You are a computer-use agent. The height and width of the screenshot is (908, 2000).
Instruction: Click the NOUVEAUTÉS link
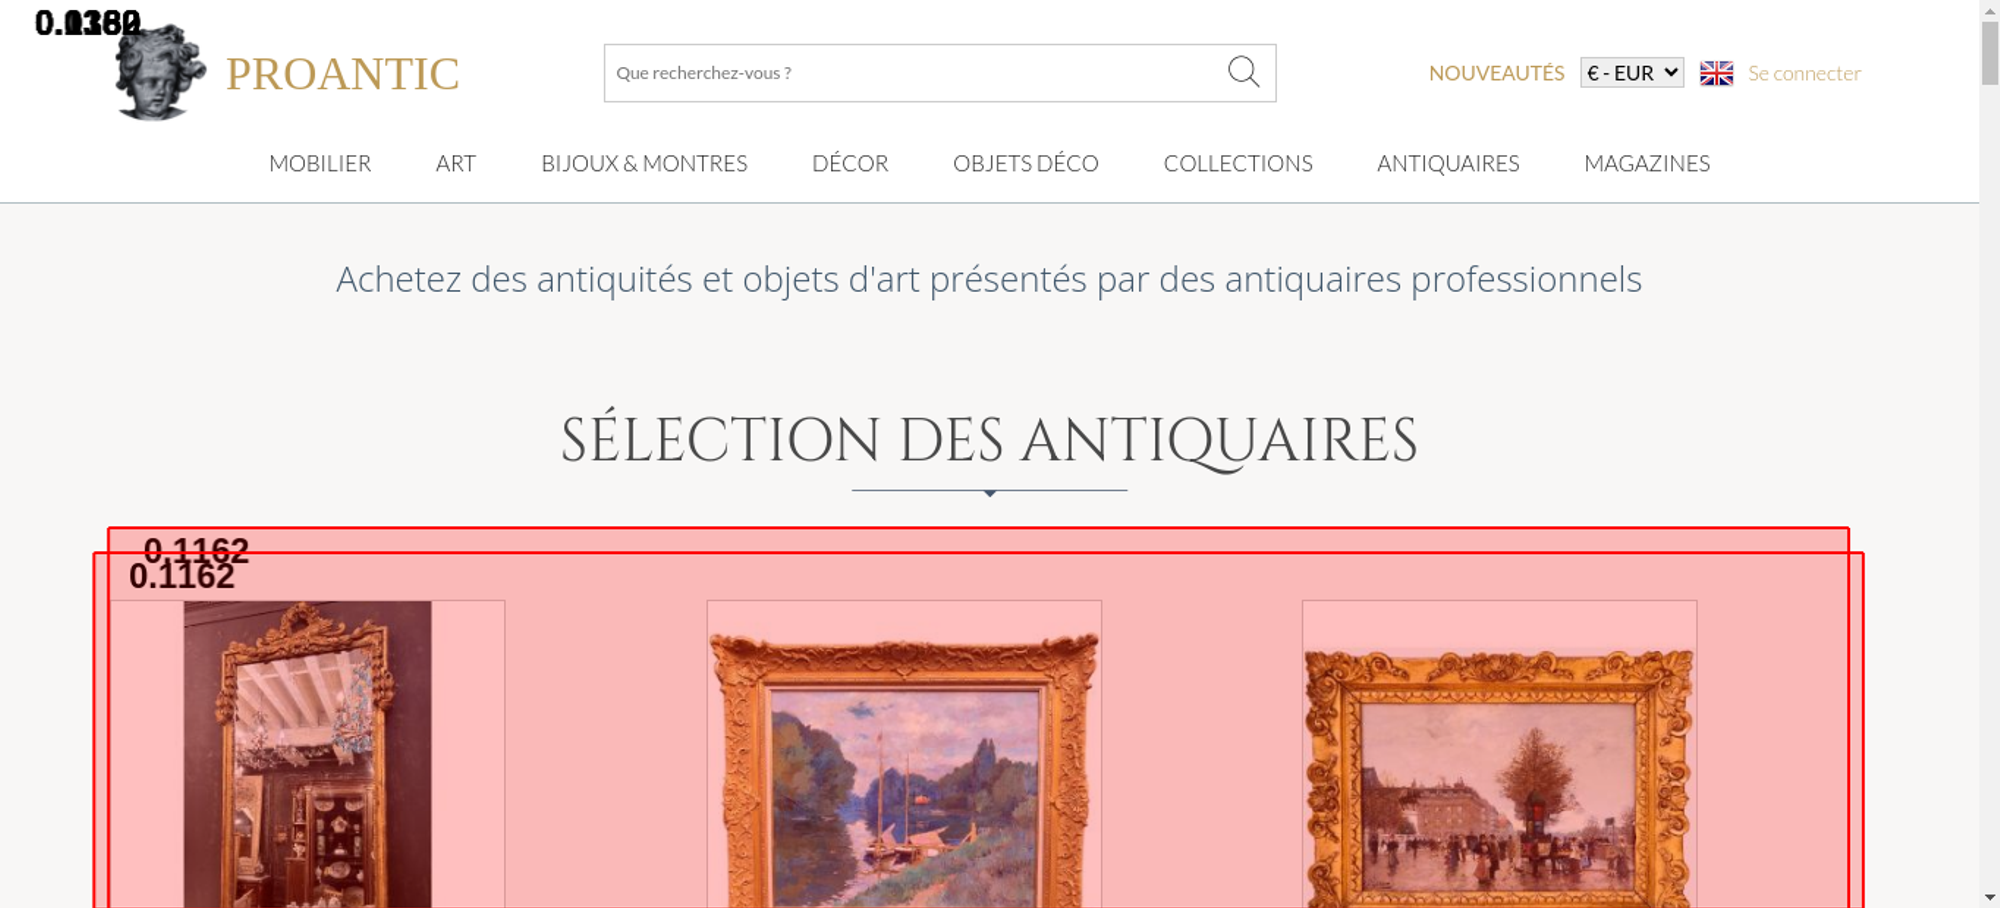pyautogui.click(x=1496, y=73)
